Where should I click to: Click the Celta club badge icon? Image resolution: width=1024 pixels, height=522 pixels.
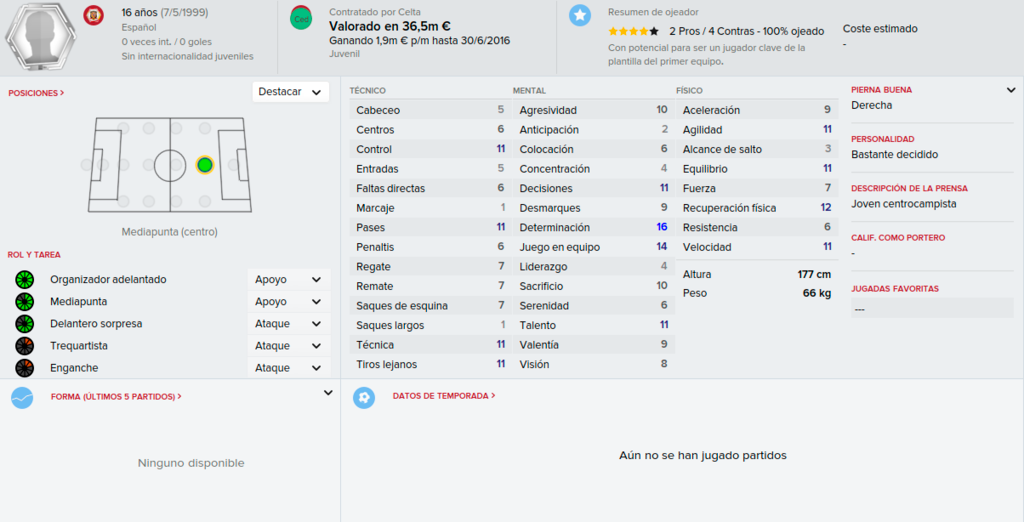301,18
